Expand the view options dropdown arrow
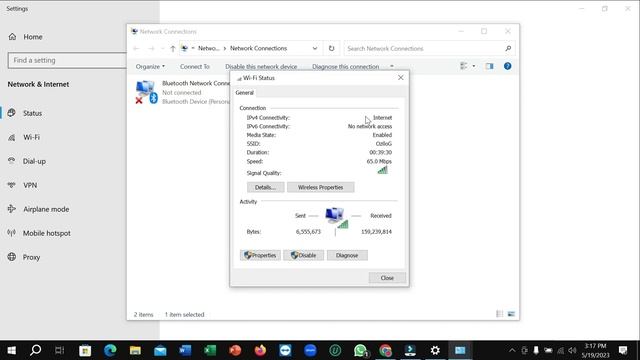Viewport: 640px width, 360px height. pyautogui.click(x=473, y=66)
